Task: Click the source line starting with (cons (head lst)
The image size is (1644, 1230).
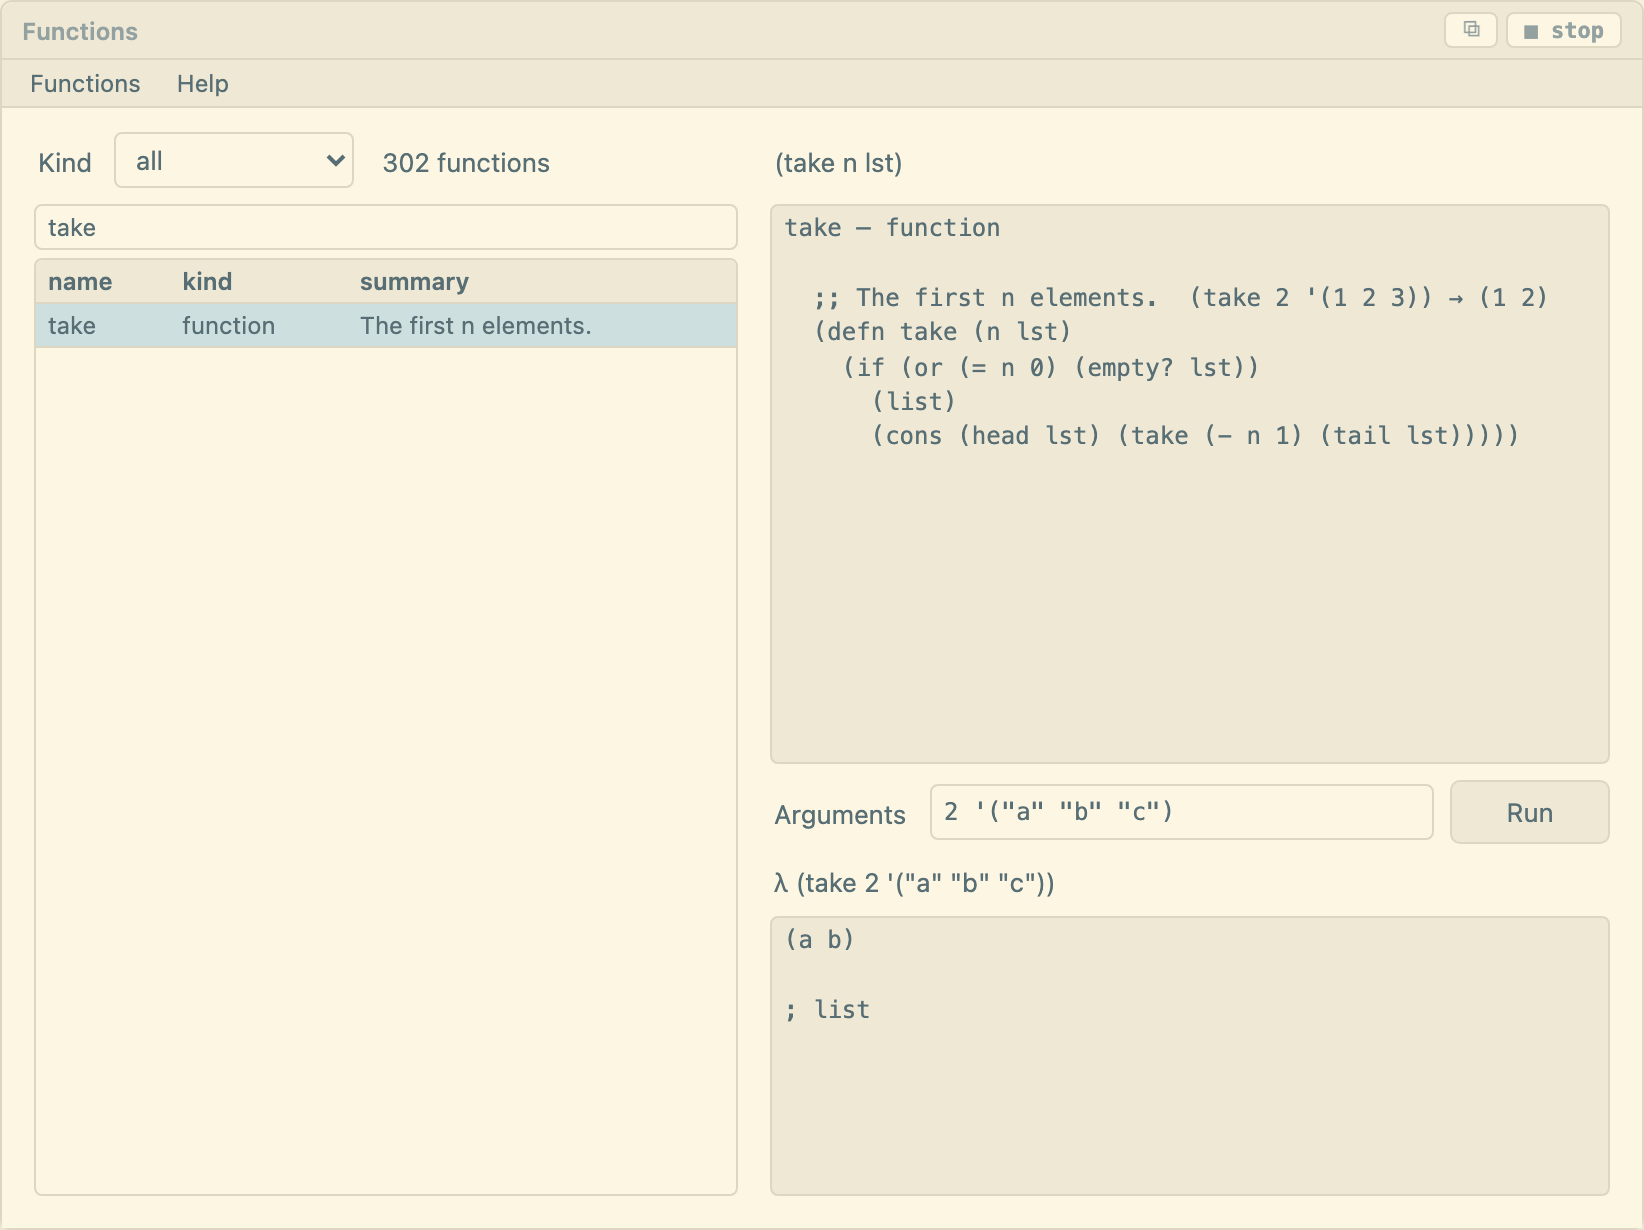Action: point(1195,436)
